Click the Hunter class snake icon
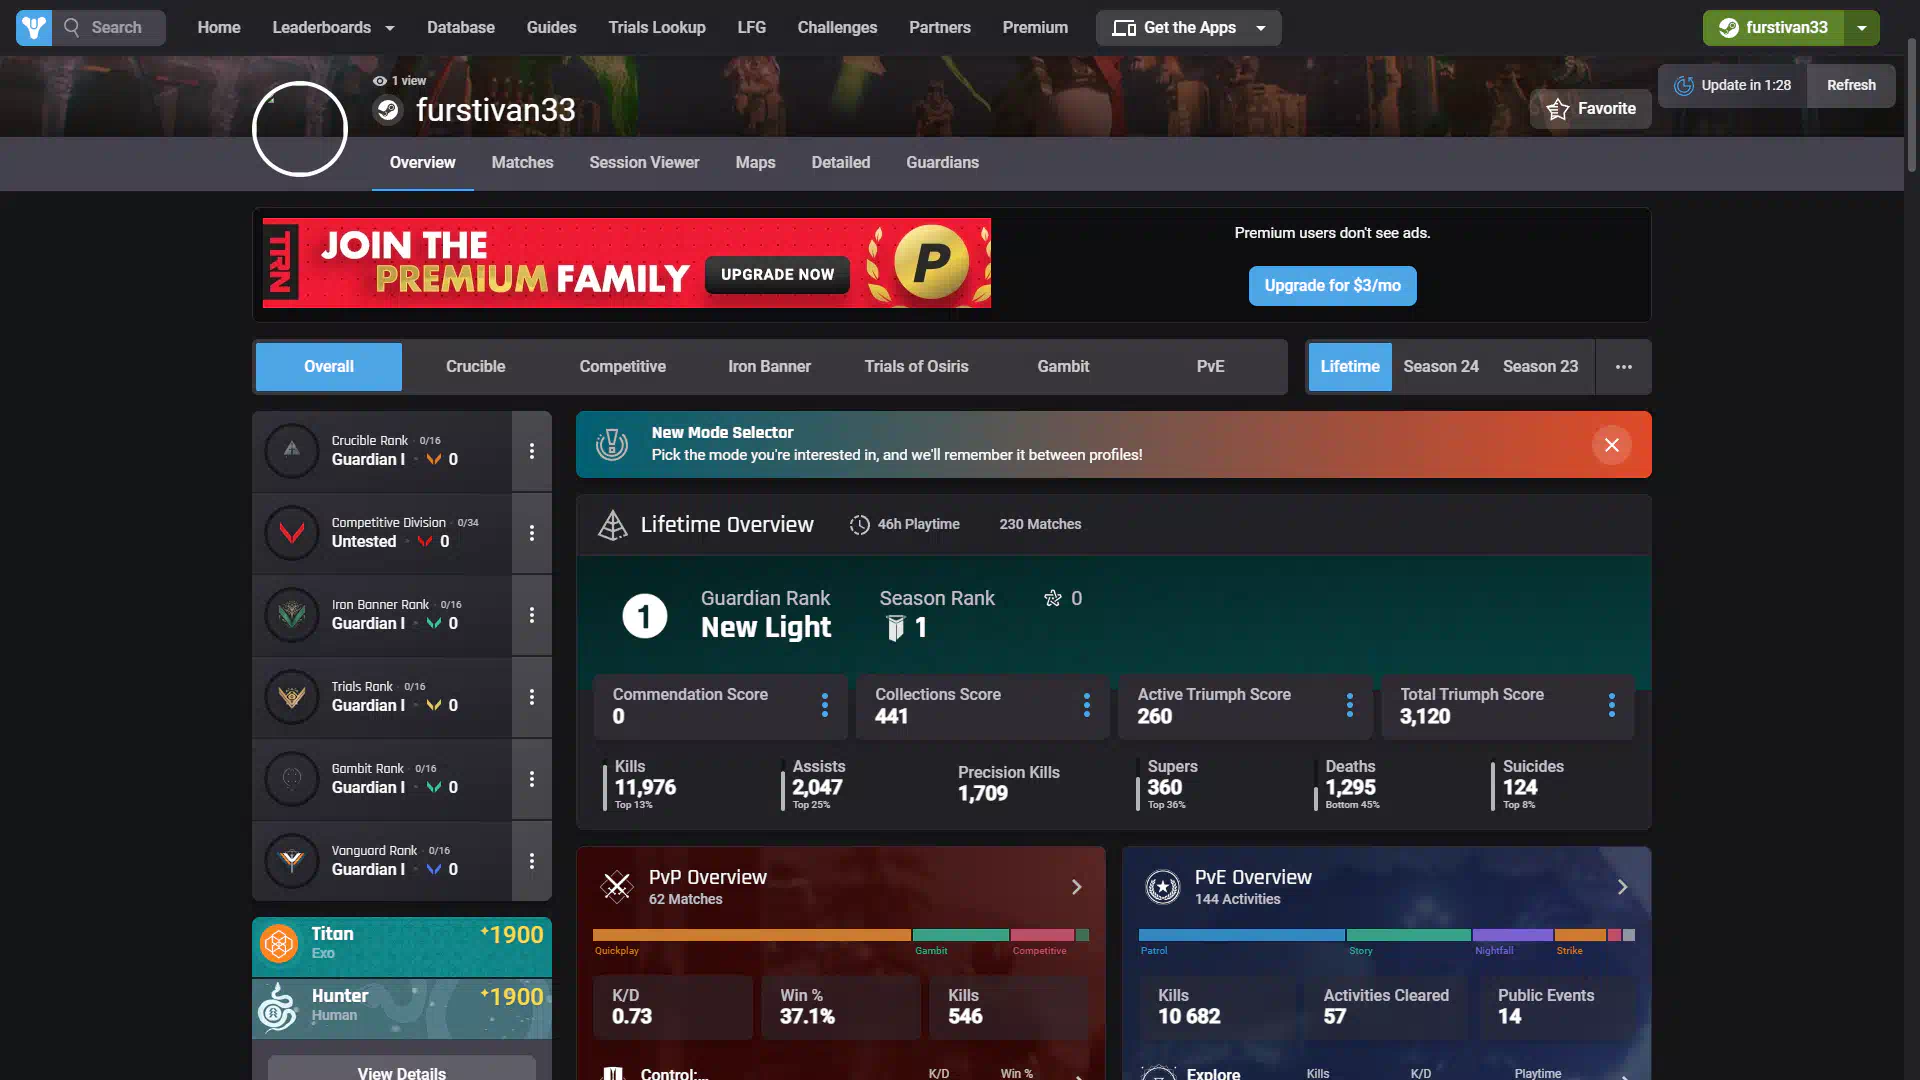Image resolution: width=1920 pixels, height=1080 pixels. [279, 1006]
